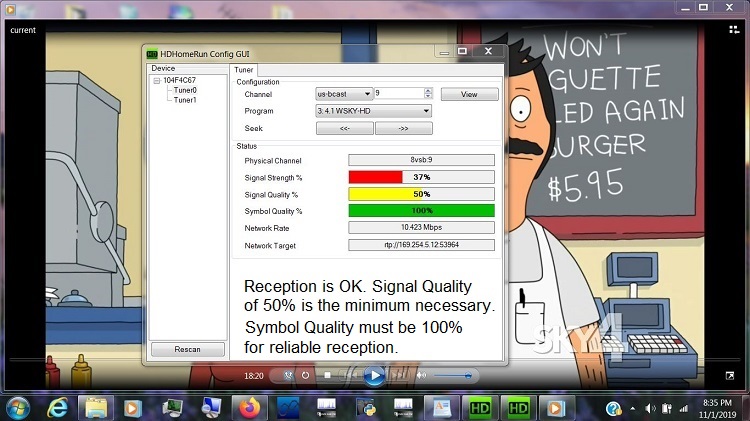Minimize the HDHomeRun Config GUI window
This screenshot has width=750, height=421.
[x=444, y=51]
